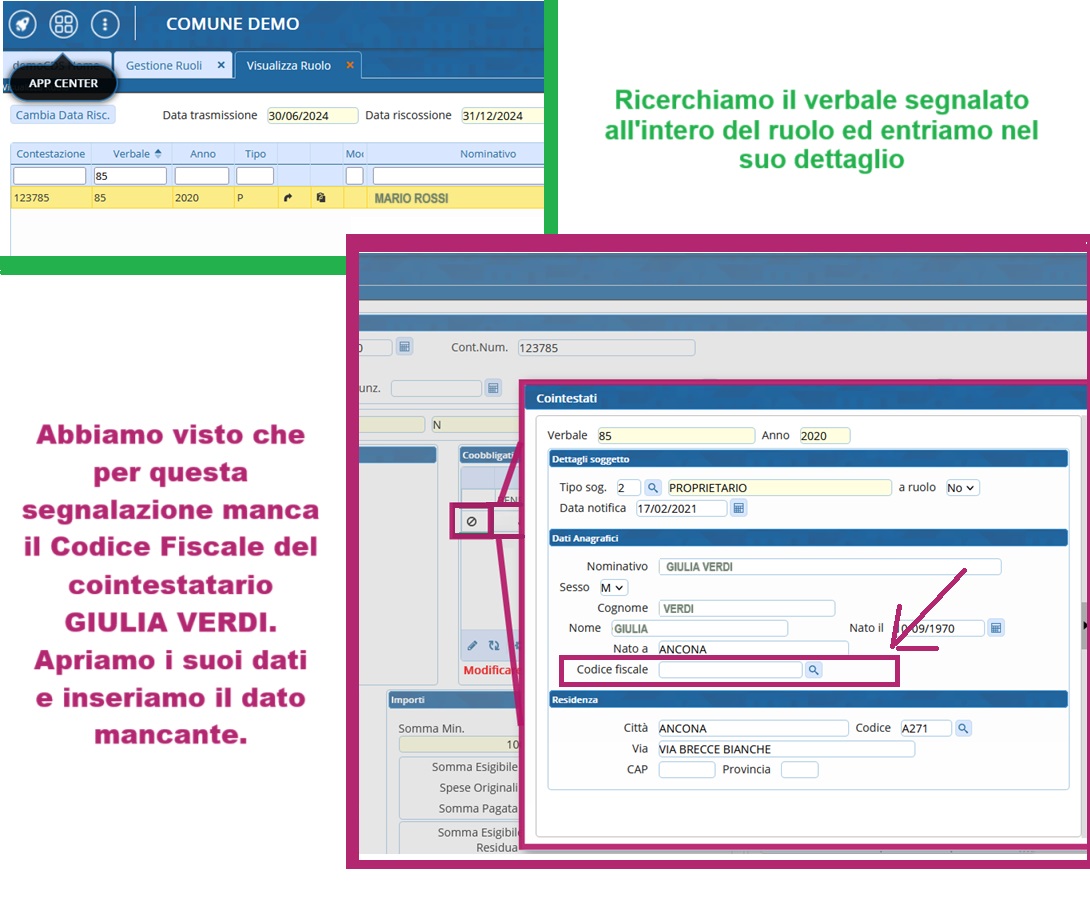Image resolution: width=1090 pixels, height=910 pixels.
Task: Switch to the Gestione Ruoli tab
Action: point(163,65)
